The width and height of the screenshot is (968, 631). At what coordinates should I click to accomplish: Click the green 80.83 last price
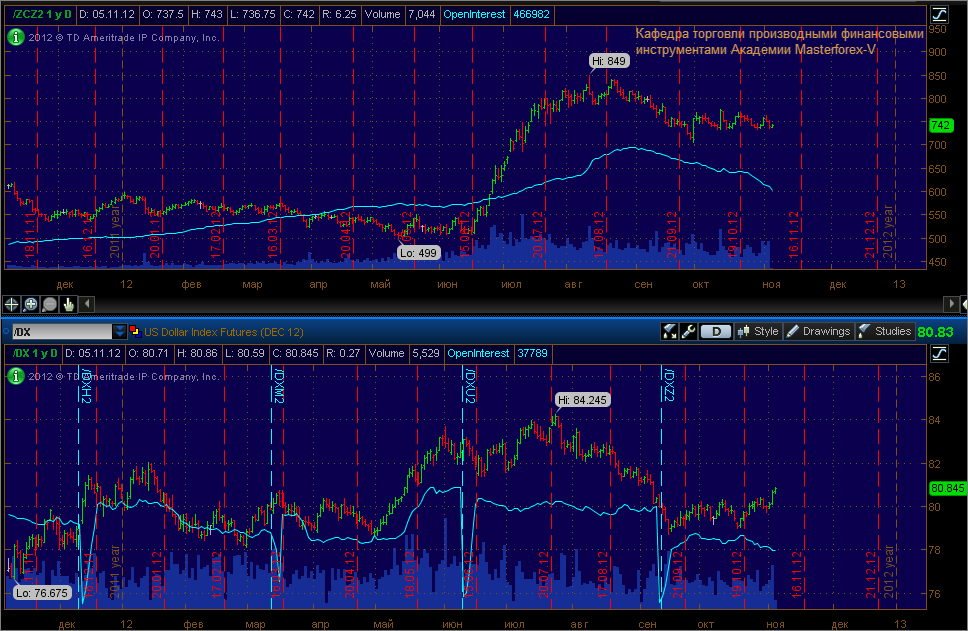[935, 332]
